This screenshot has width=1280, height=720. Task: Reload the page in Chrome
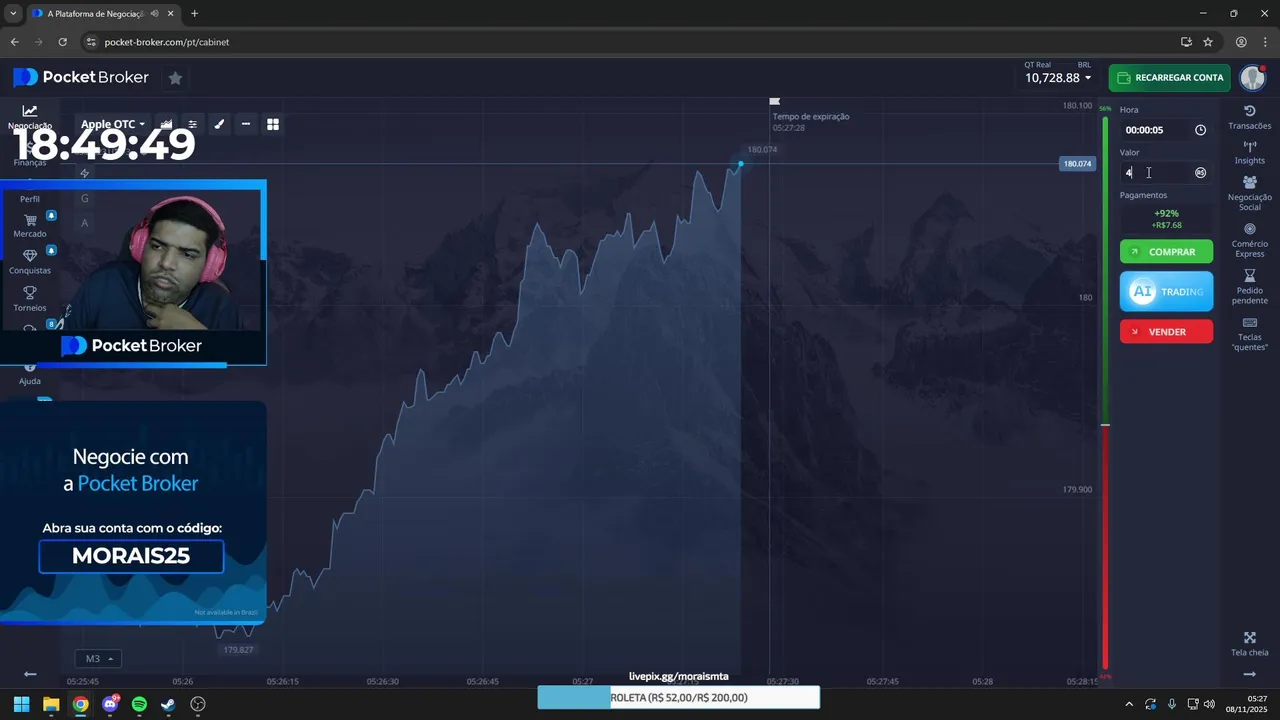62,42
